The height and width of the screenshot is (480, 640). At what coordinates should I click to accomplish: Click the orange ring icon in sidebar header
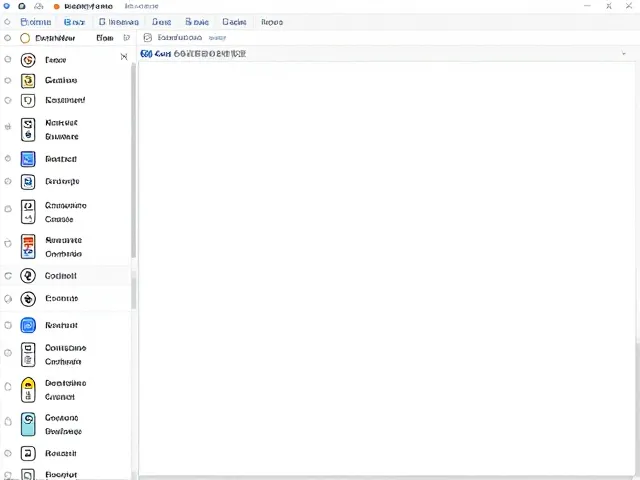25,38
